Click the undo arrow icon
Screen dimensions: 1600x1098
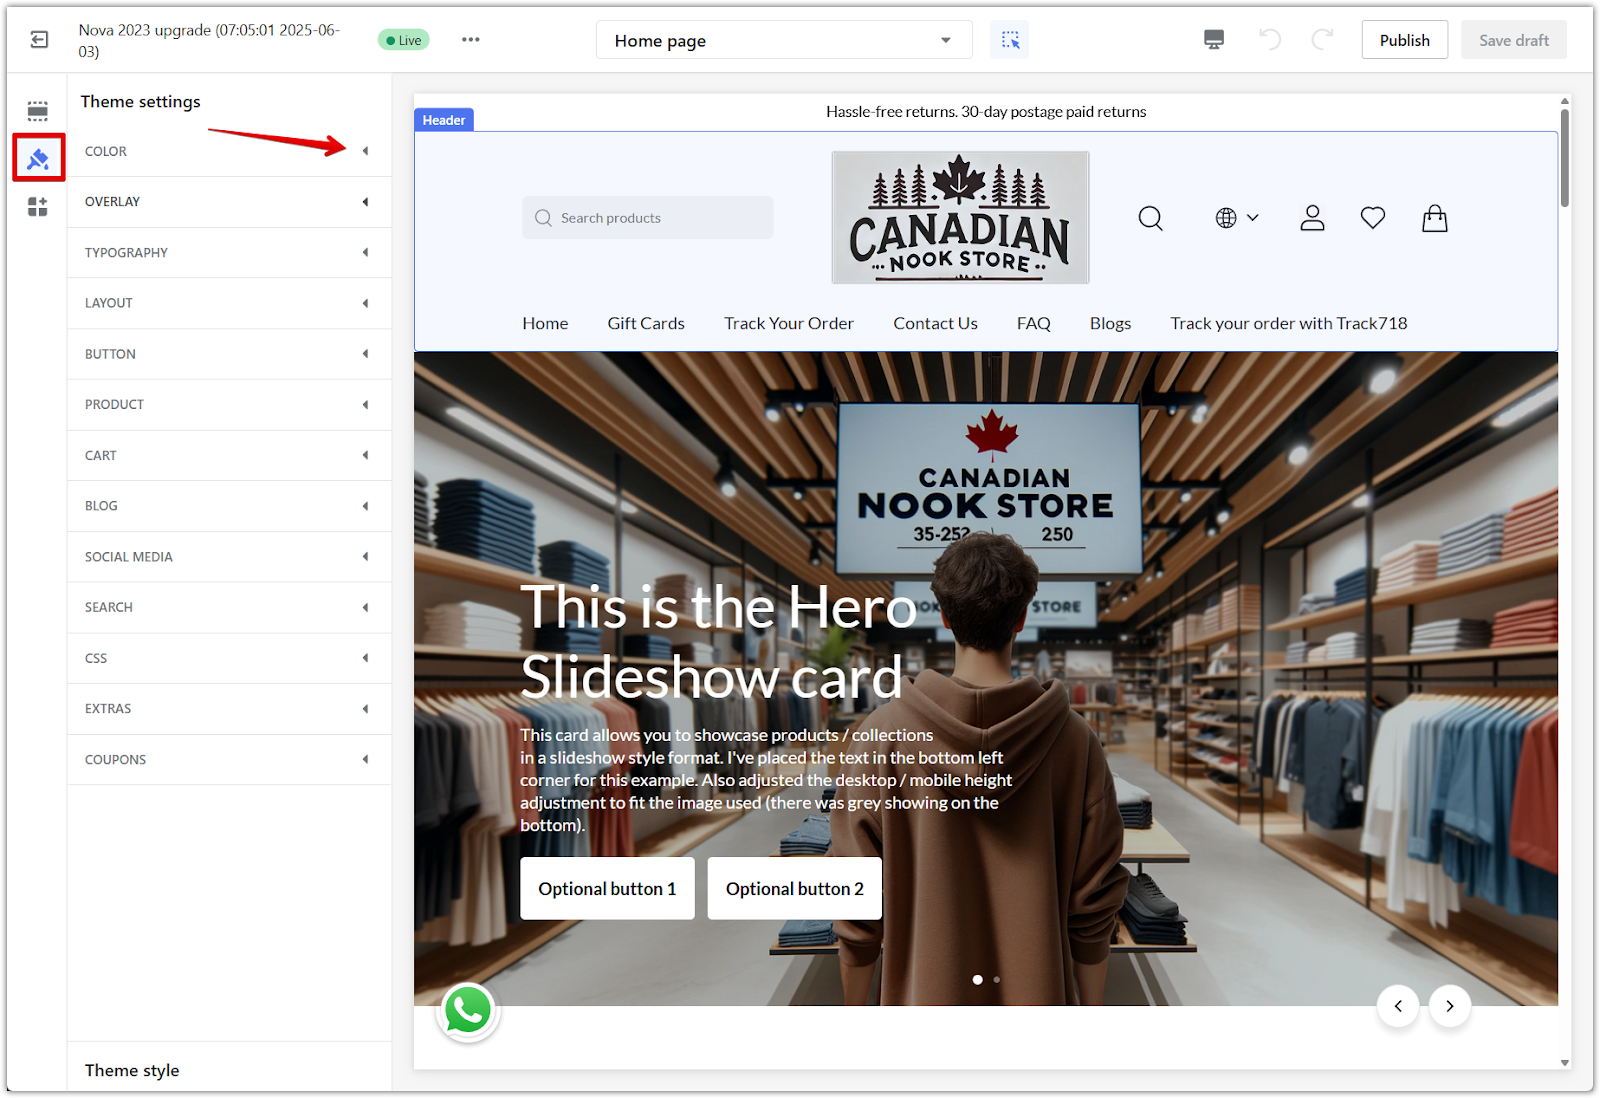pyautogui.click(x=1270, y=40)
